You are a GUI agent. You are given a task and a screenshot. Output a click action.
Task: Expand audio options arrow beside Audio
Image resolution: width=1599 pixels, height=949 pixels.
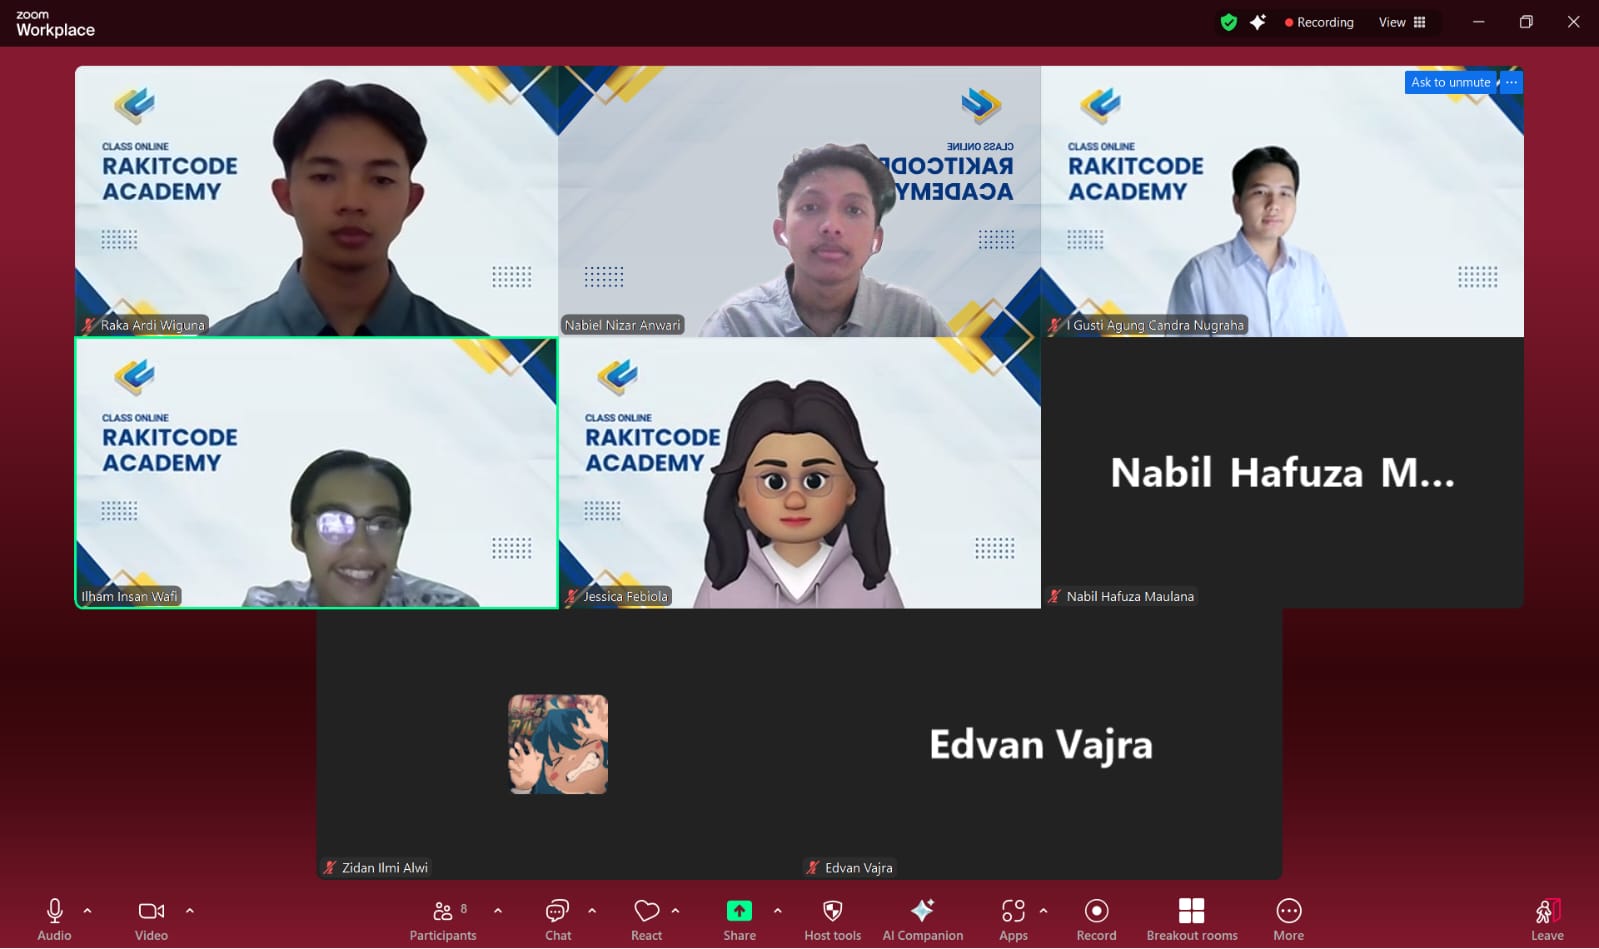(x=87, y=911)
